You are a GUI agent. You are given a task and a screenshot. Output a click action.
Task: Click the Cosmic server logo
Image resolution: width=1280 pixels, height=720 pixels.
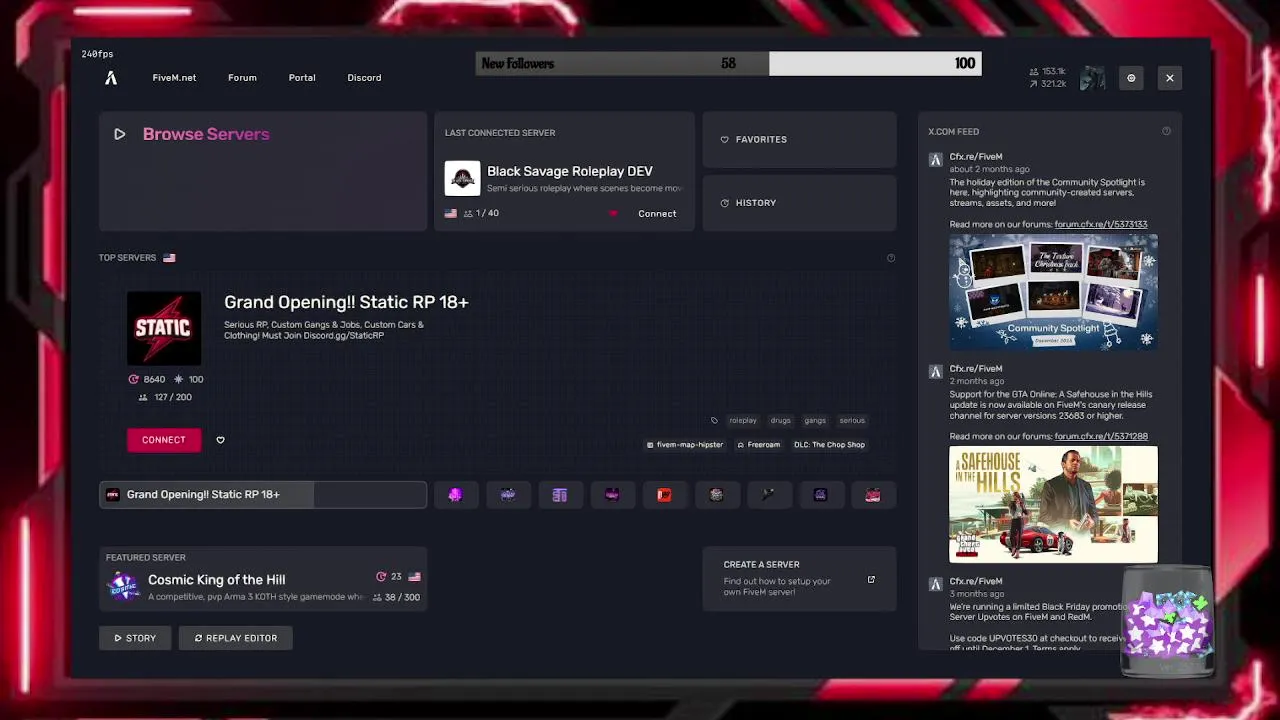pos(123,587)
